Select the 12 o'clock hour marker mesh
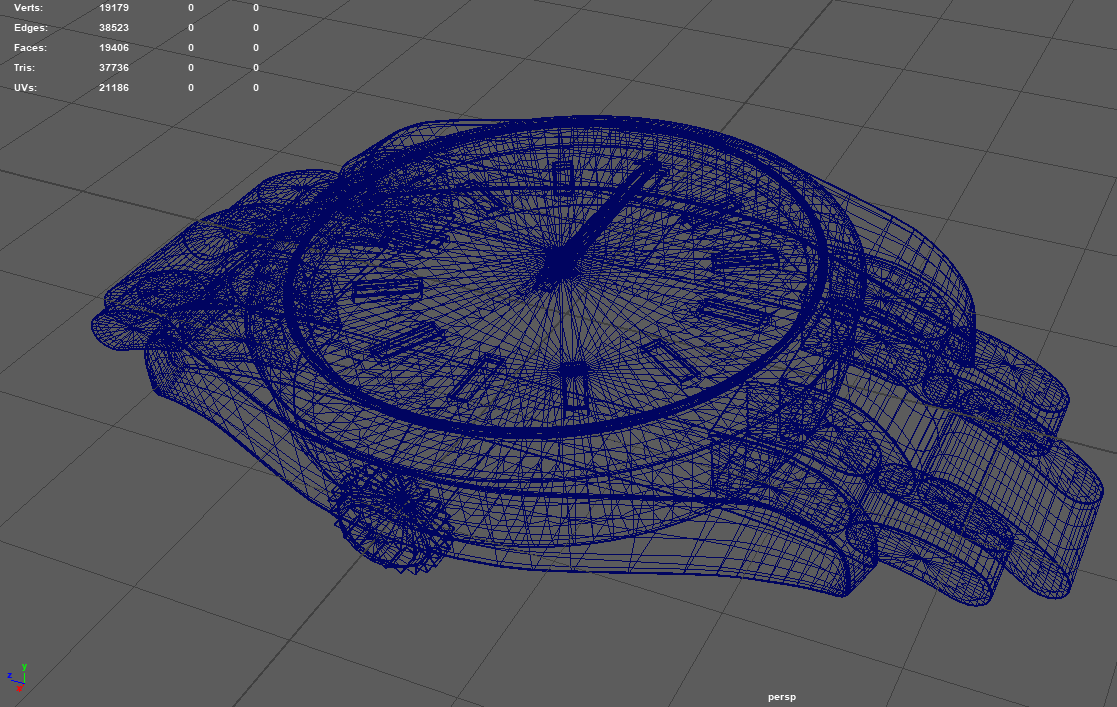 [x=563, y=177]
